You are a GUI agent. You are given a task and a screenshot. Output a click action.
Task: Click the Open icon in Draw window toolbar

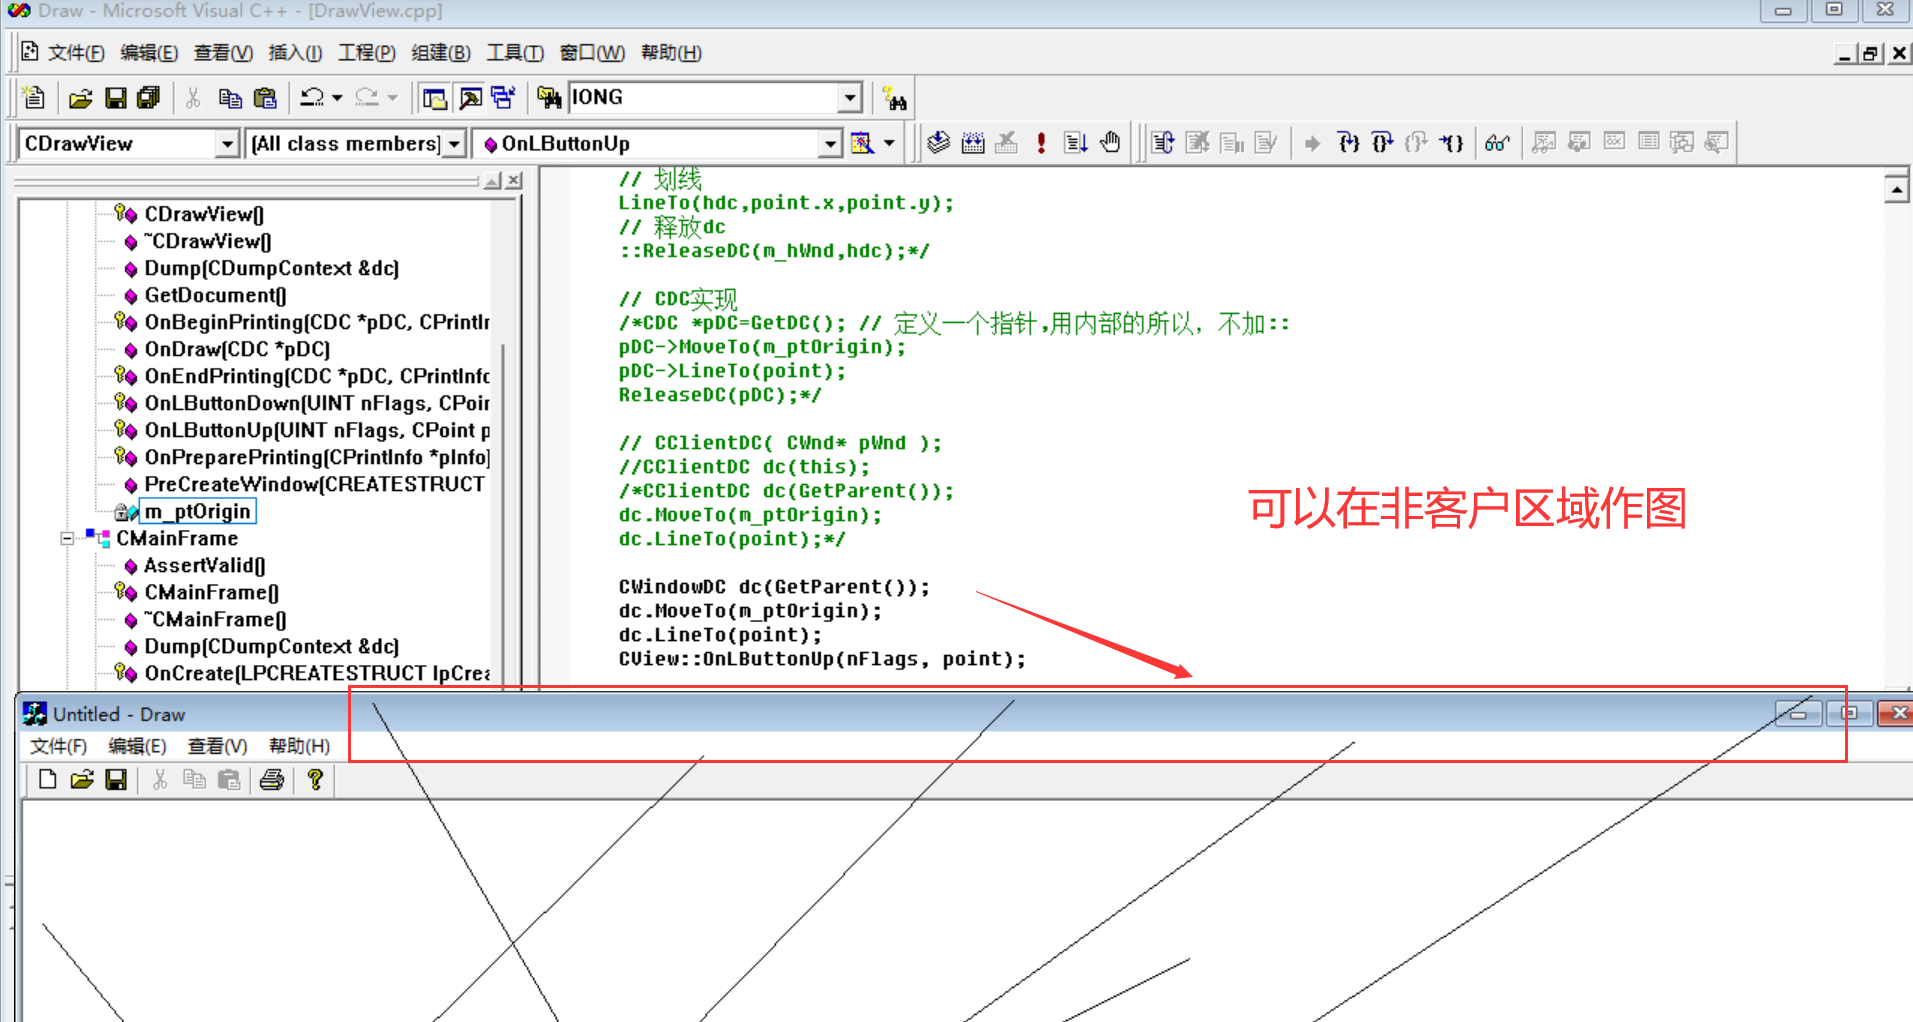82,780
